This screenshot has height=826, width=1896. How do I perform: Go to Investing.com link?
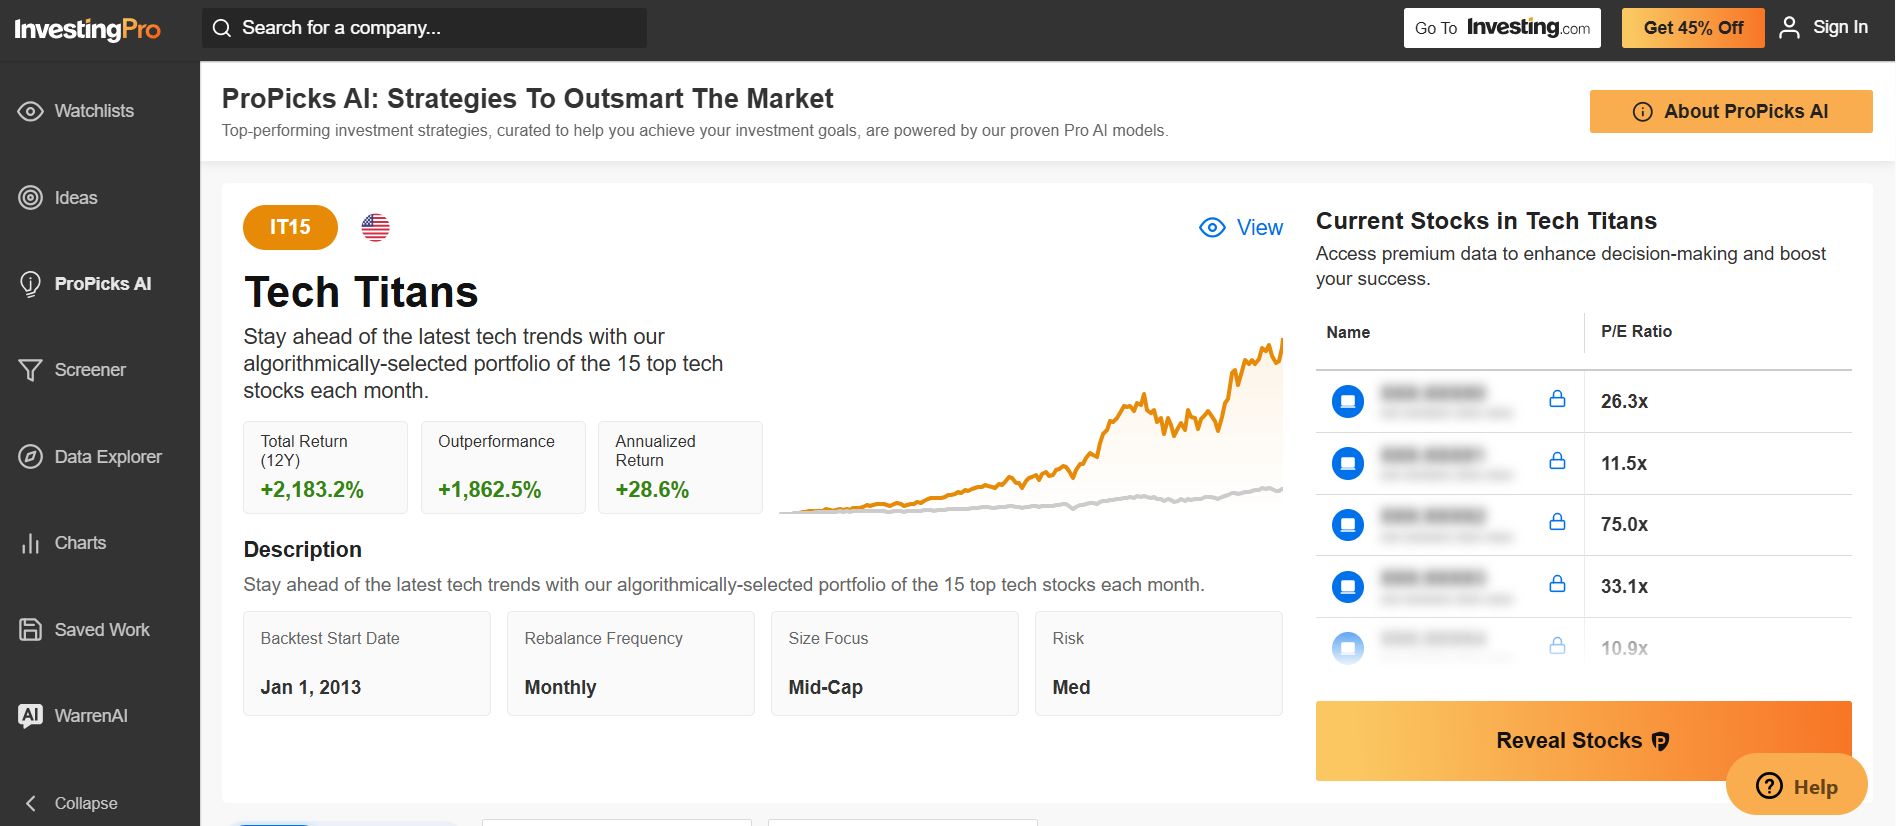point(1501,28)
